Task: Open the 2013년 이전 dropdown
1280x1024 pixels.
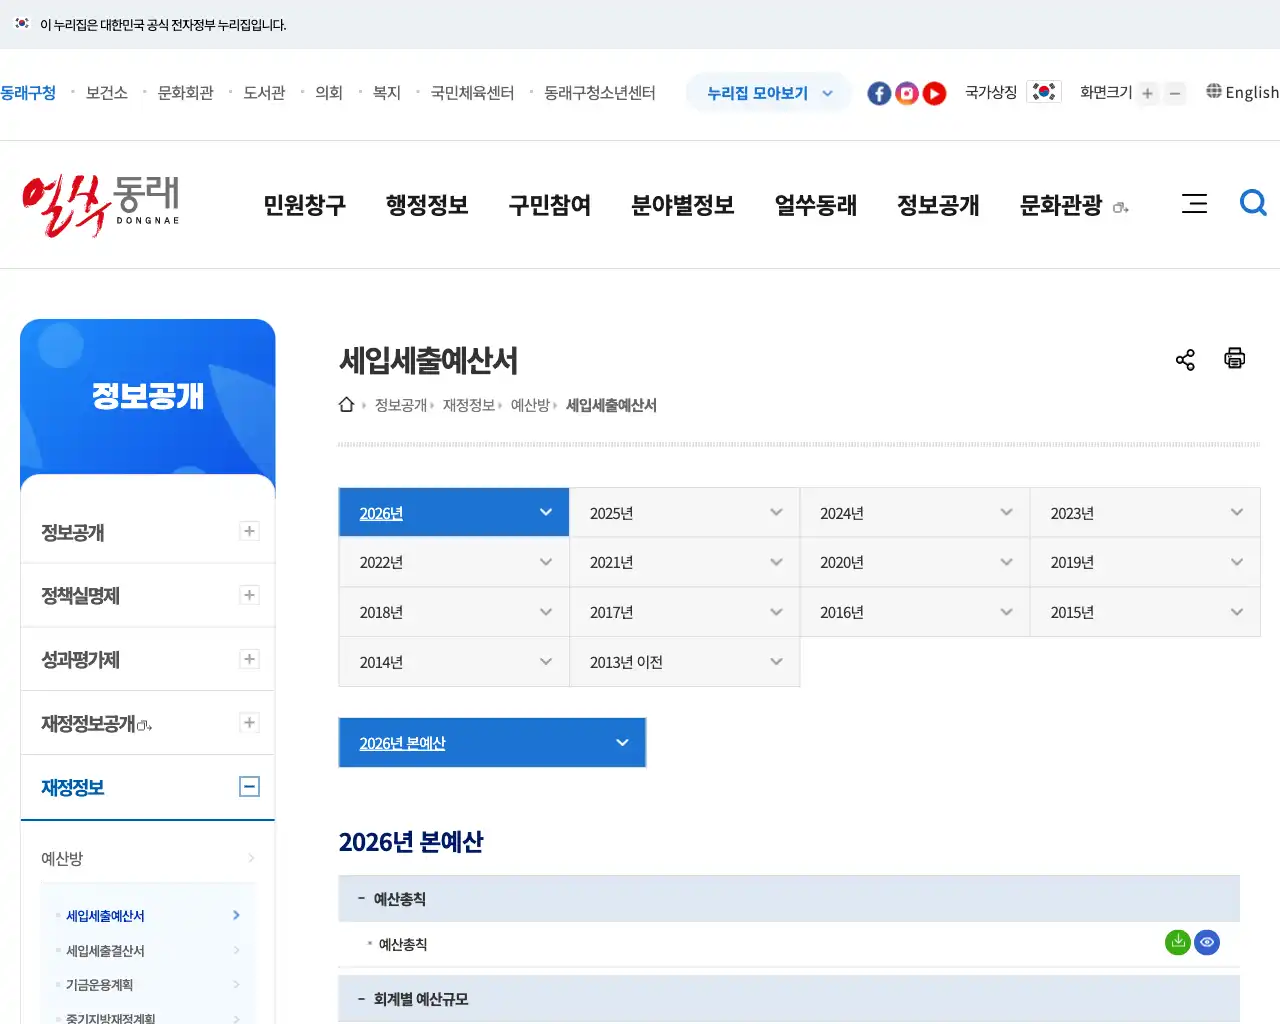Action: [685, 662]
